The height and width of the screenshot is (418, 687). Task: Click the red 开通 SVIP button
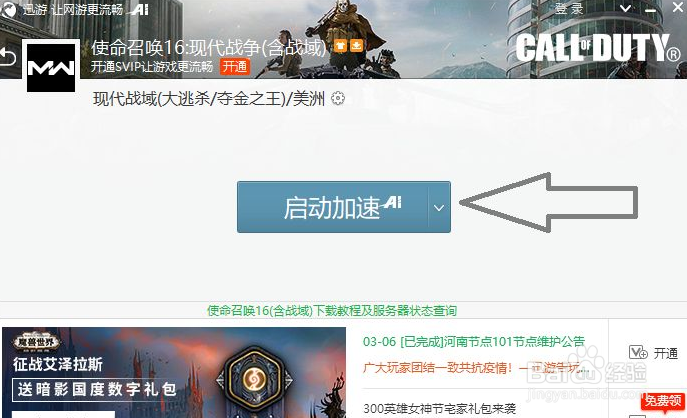(x=235, y=67)
